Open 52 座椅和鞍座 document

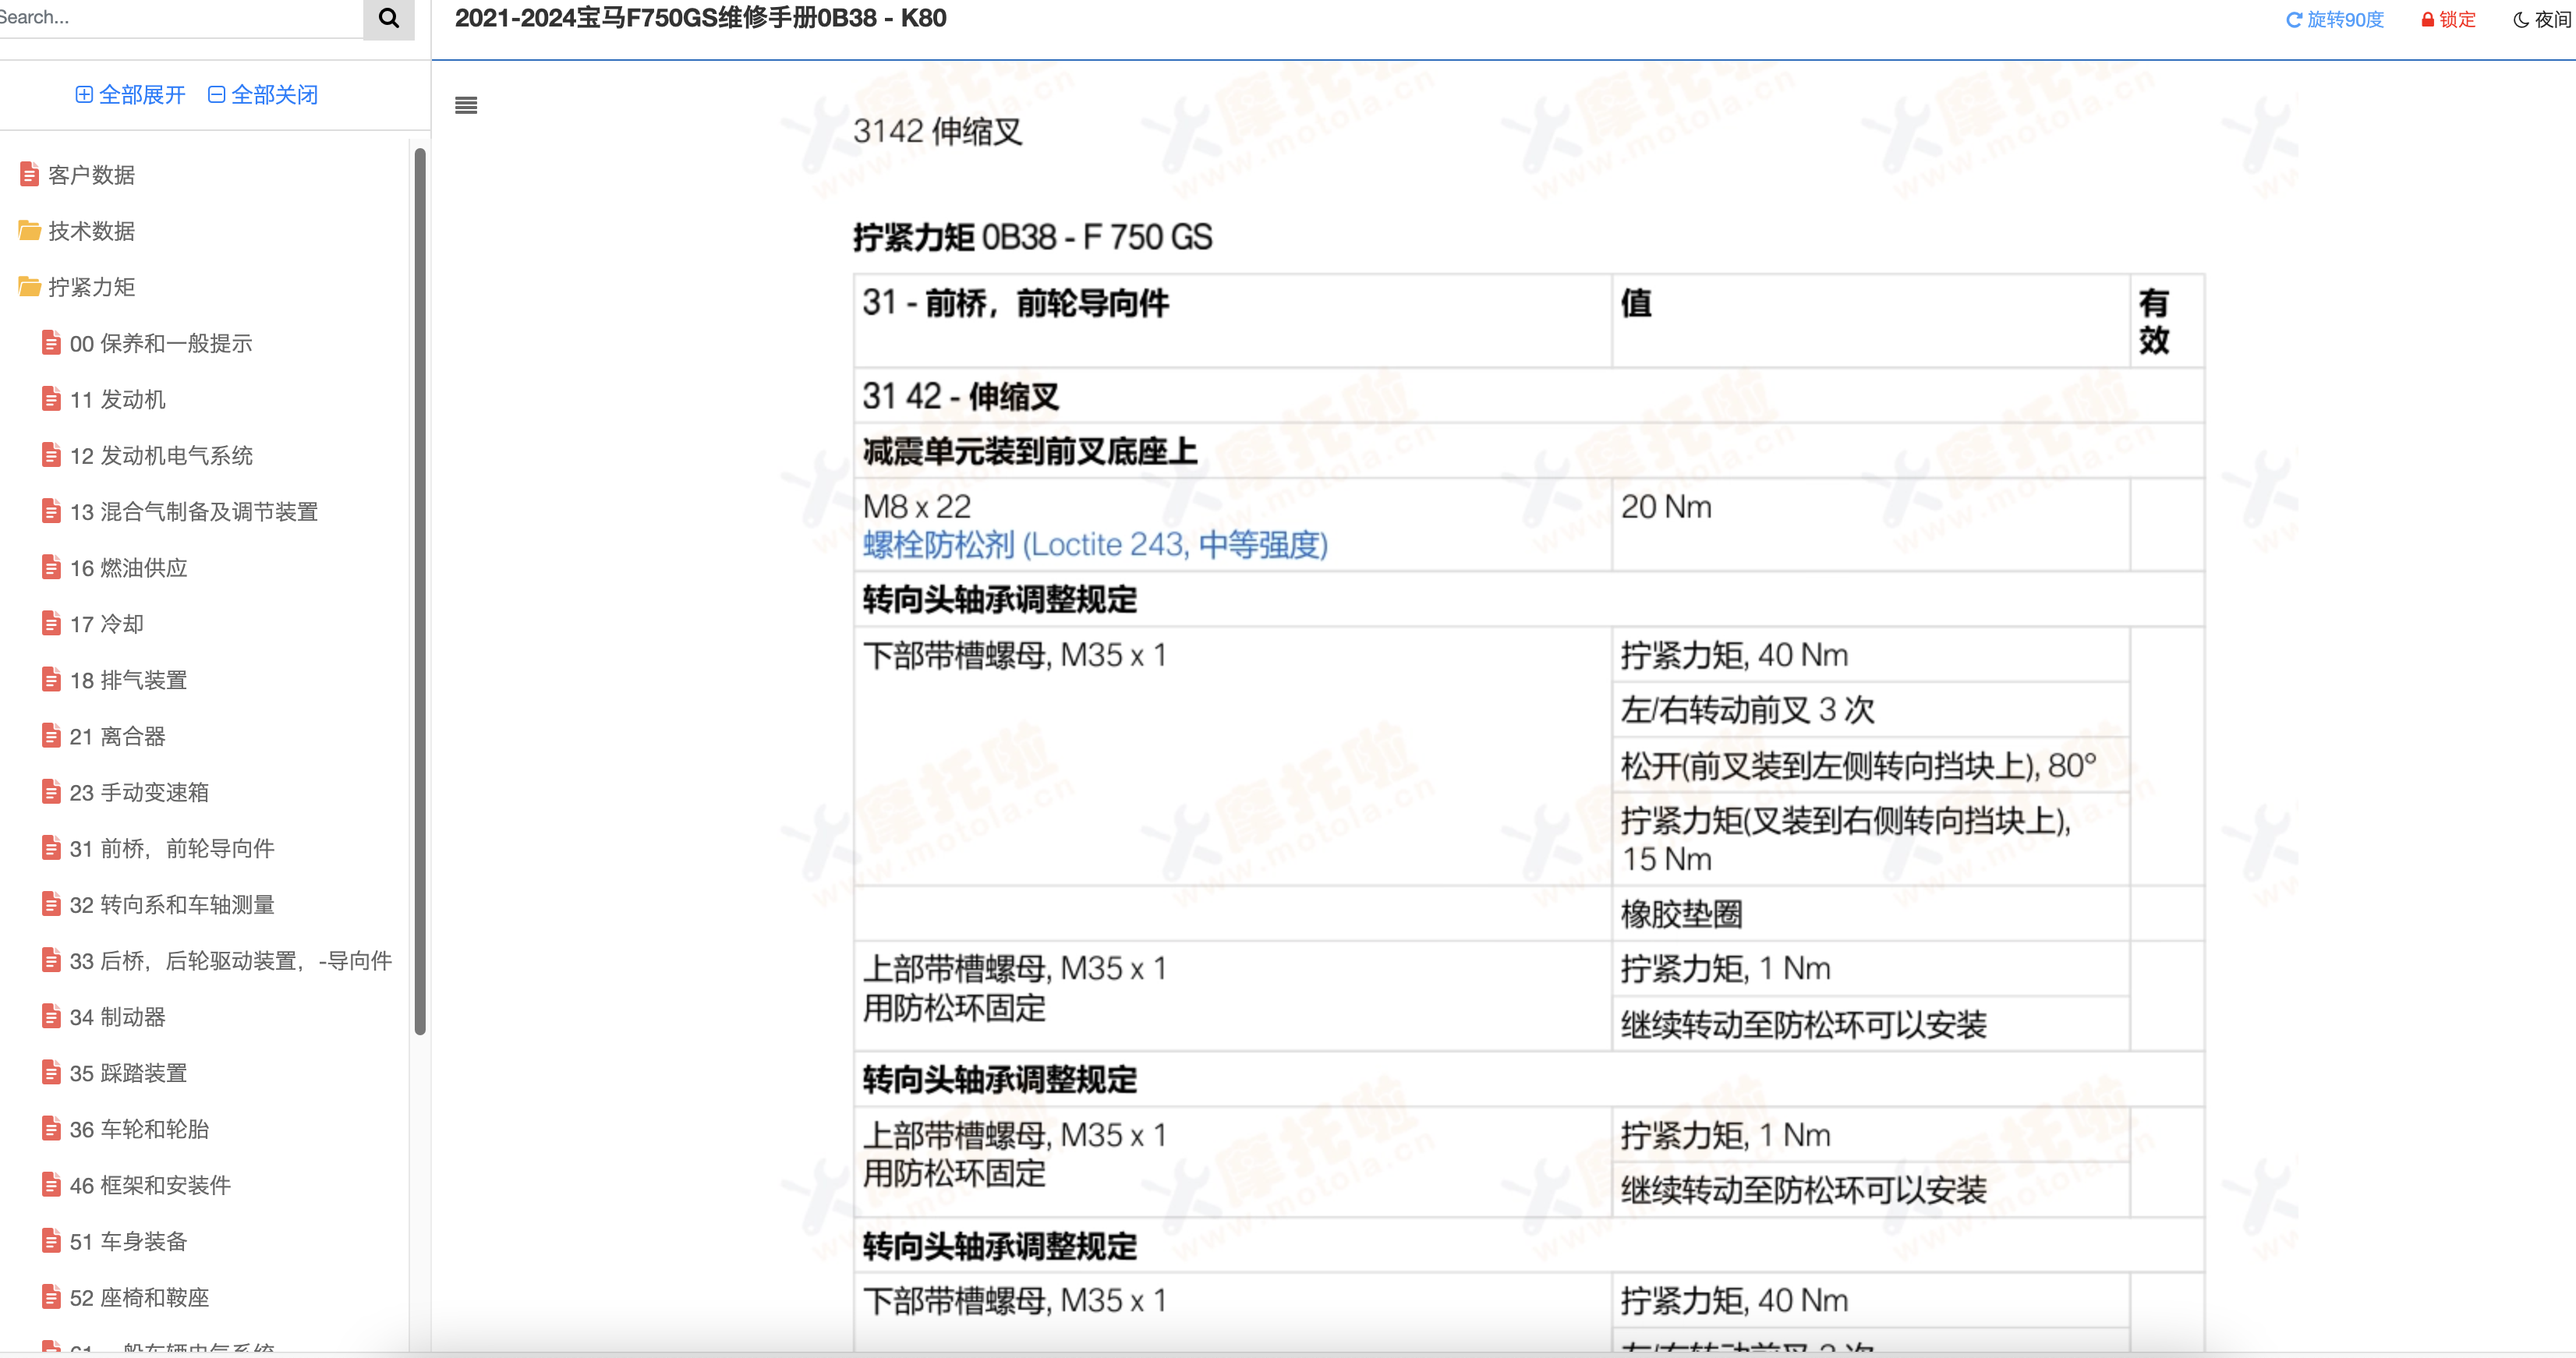coord(140,1298)
